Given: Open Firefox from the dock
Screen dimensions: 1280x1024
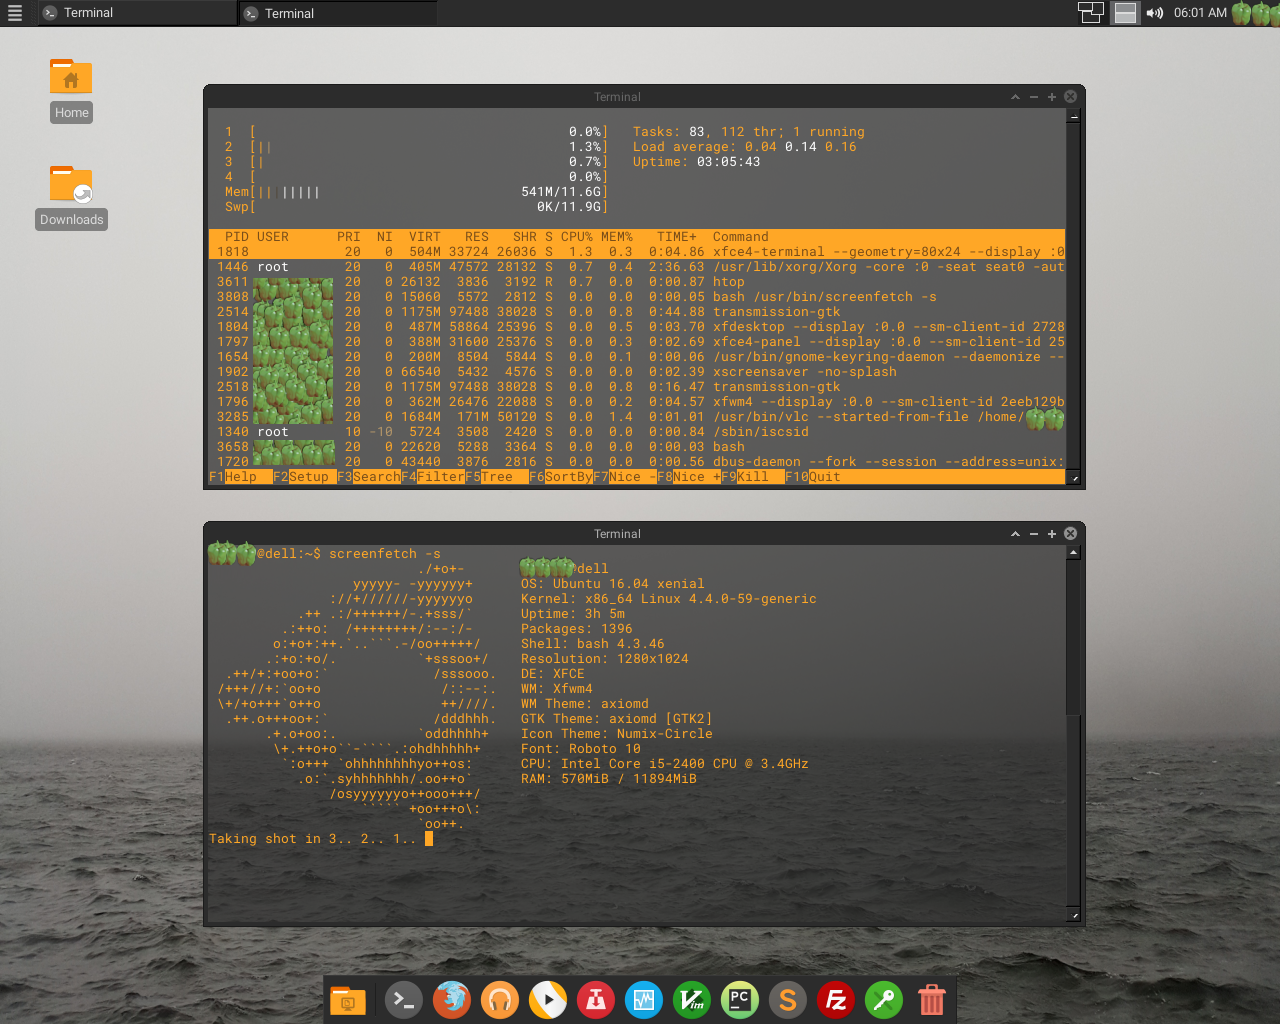Looking at the screenshot, I should coord(451,999).
